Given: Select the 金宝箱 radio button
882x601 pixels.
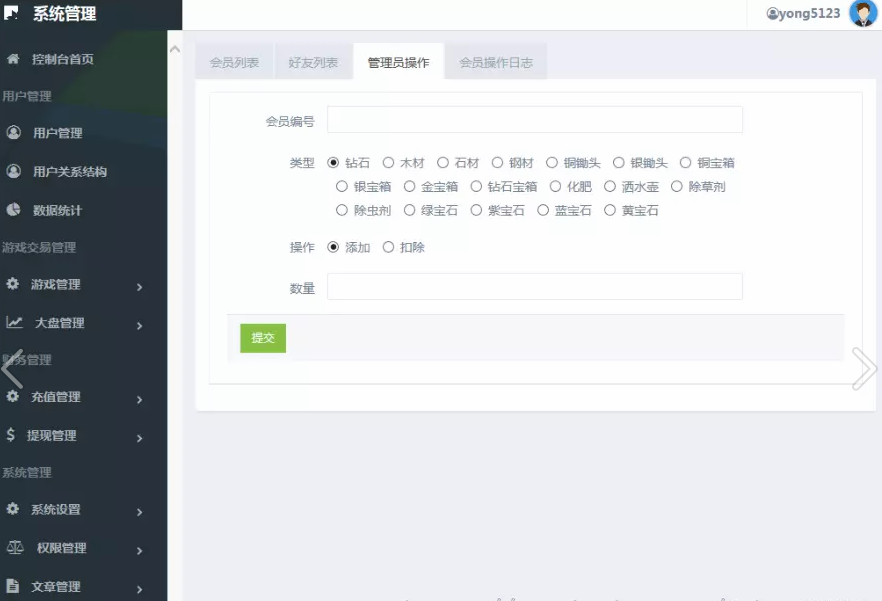Looking at the screenshot, I should point(410,186).
